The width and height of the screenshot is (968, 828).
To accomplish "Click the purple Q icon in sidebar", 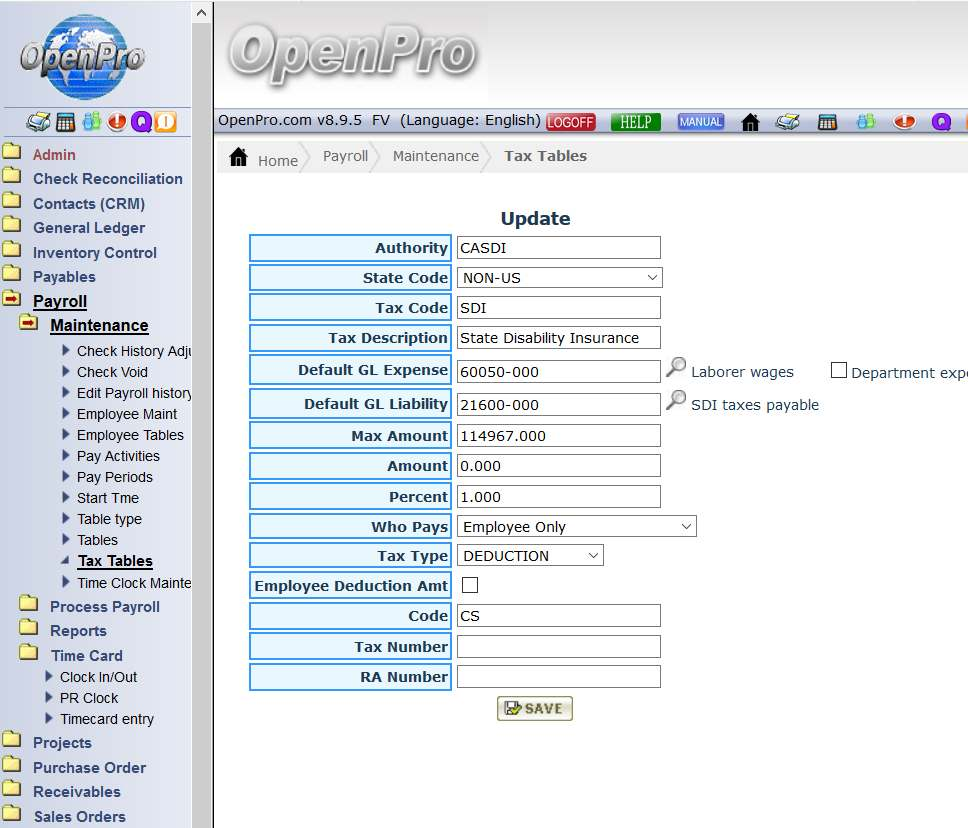I will (x=141, y=122).
